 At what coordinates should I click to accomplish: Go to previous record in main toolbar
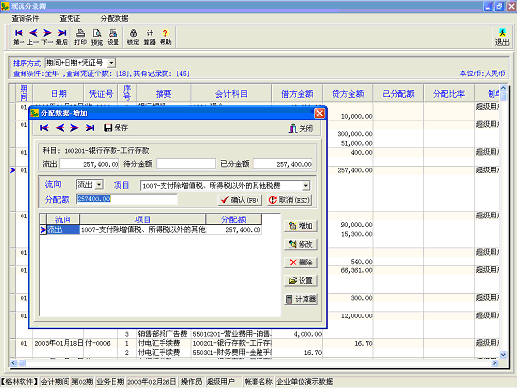pyautogui.click(x=33, y=37)
